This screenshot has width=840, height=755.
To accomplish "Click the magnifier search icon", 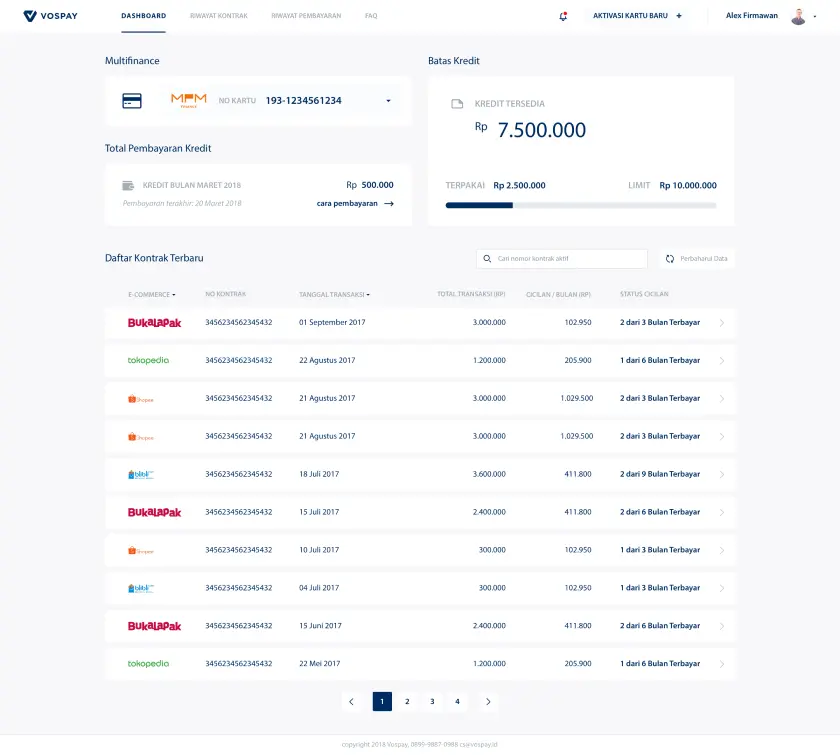I will point(487,259).
